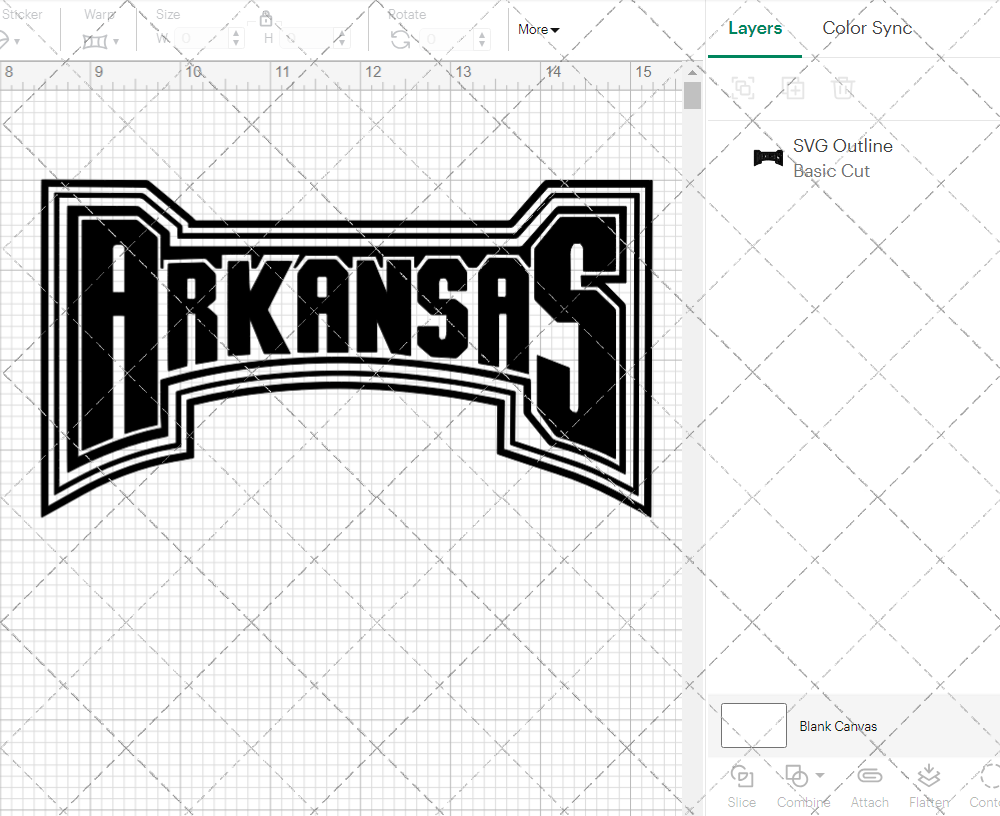The width and height of the screenshot is (1000, 816).
Task: Switch to the Layers tab
Action: point(755,28)
